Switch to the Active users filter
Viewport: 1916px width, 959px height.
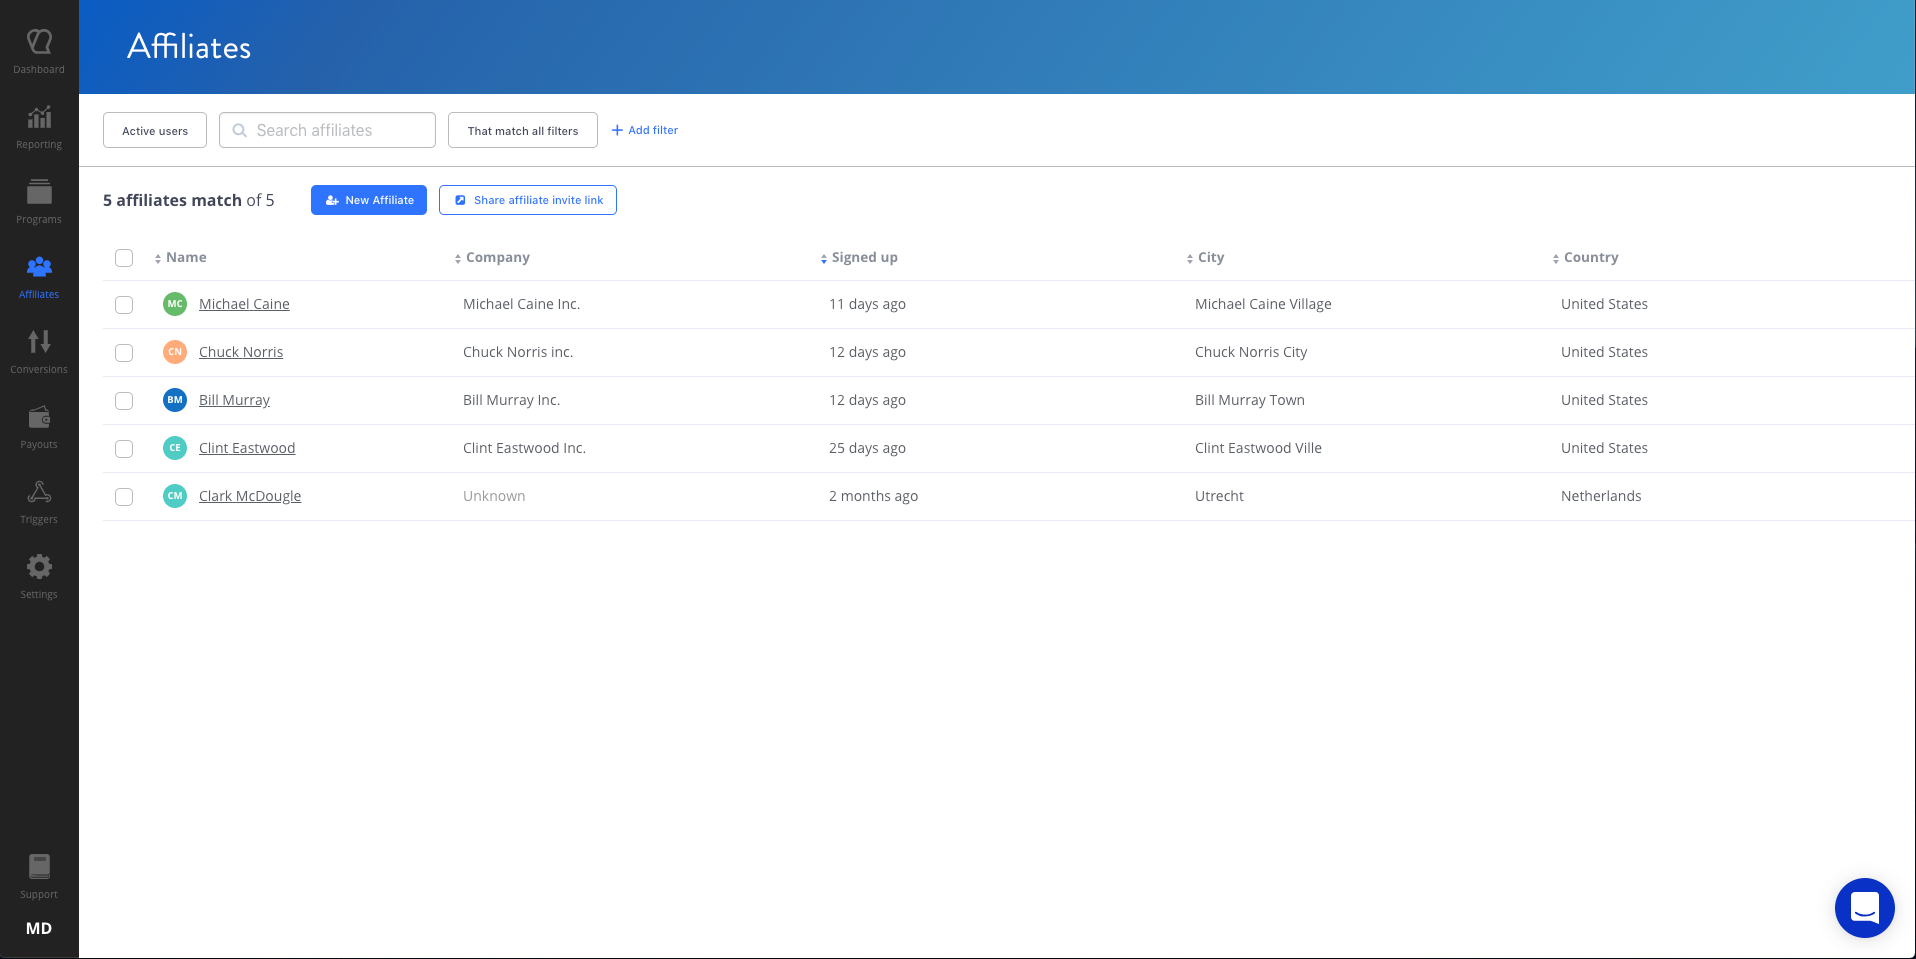[154, 130]
